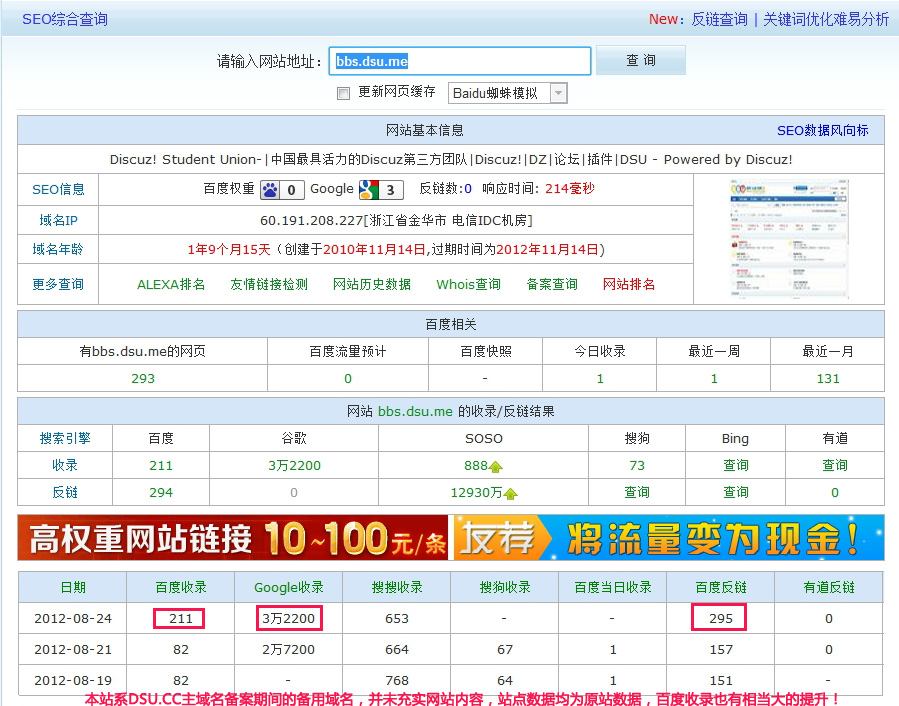
Task: Click the 域名年龄 row label
Action: tap(58, 249)
